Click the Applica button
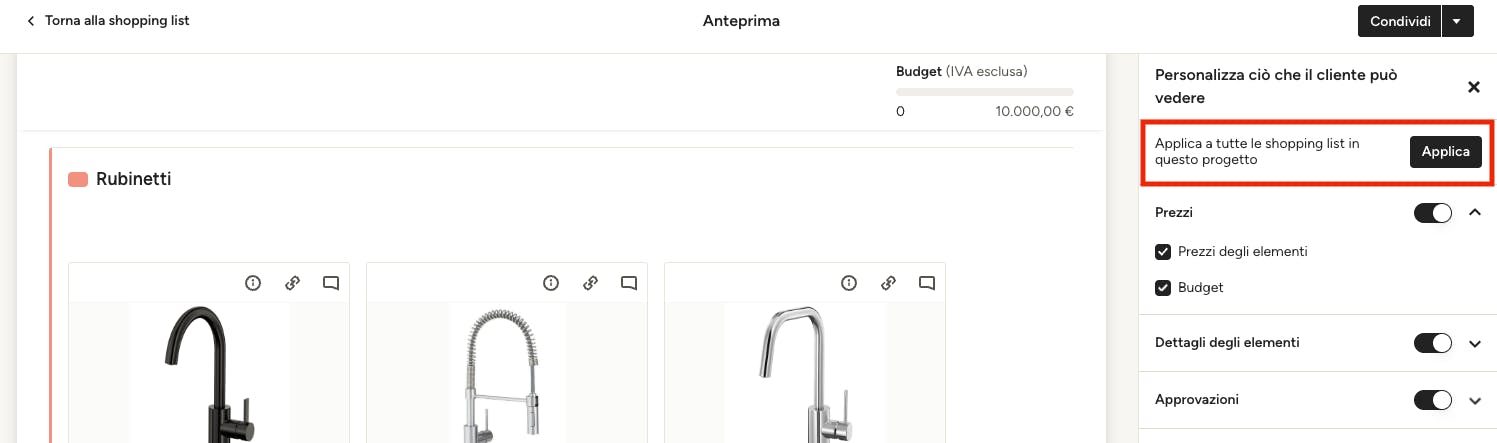This screenshot has width=1497, height=443. (1445, 152)
